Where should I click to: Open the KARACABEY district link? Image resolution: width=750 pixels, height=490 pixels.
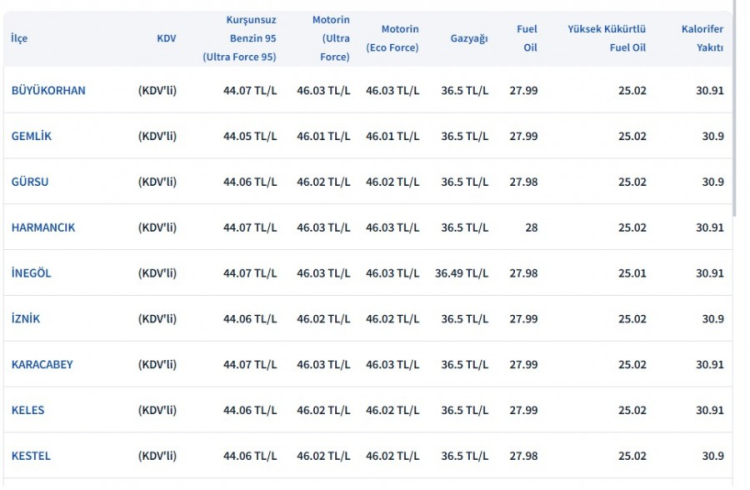pyautogui.click(x=42, y=364)
